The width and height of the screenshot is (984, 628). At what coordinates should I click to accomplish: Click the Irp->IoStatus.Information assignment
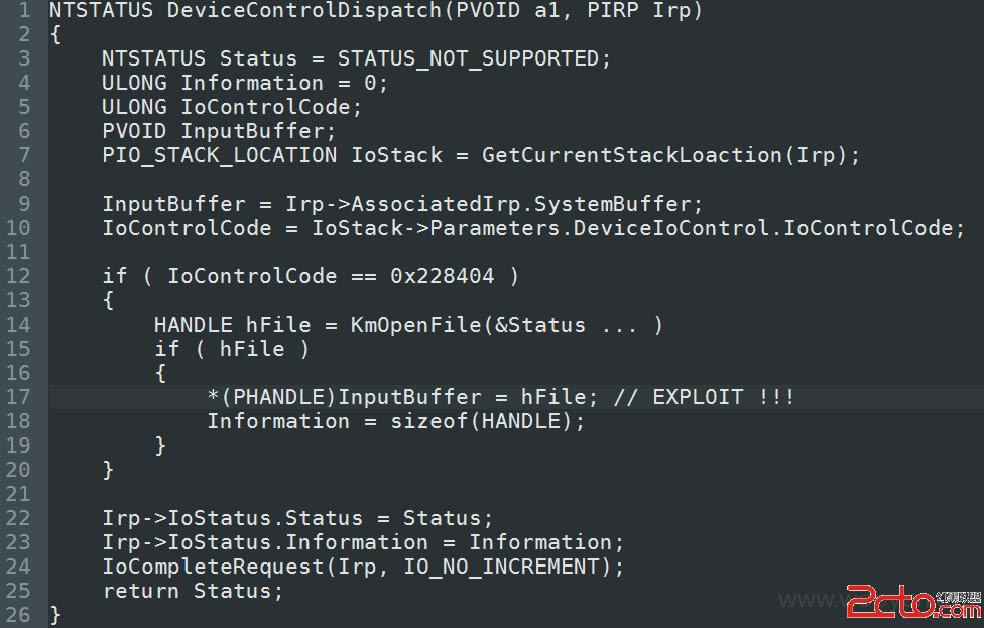362,542
